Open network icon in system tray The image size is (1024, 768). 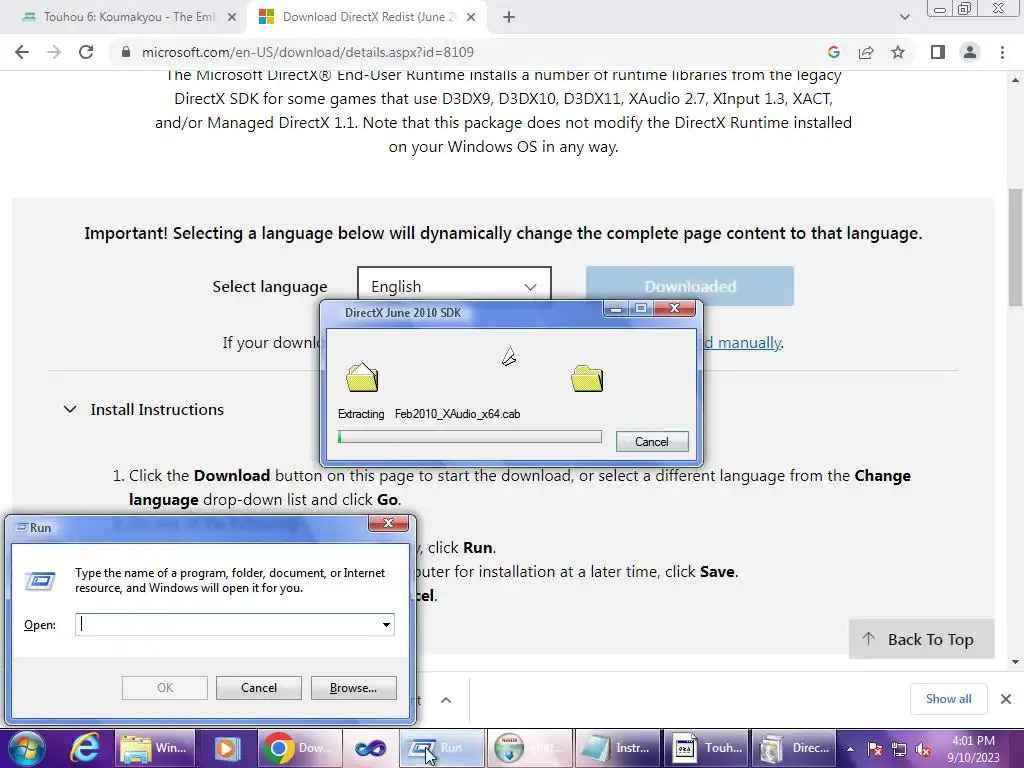pyautogui.click(x=899, y=749)
